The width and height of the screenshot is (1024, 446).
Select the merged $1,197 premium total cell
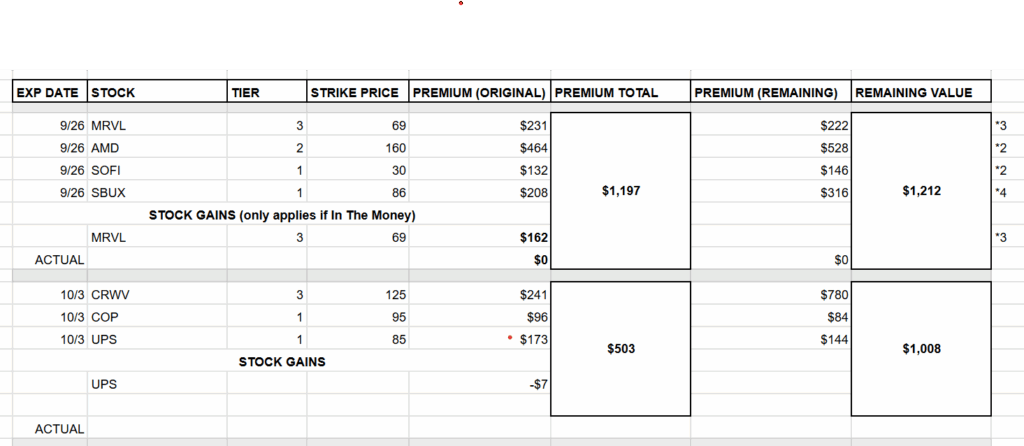click(620, 191)
